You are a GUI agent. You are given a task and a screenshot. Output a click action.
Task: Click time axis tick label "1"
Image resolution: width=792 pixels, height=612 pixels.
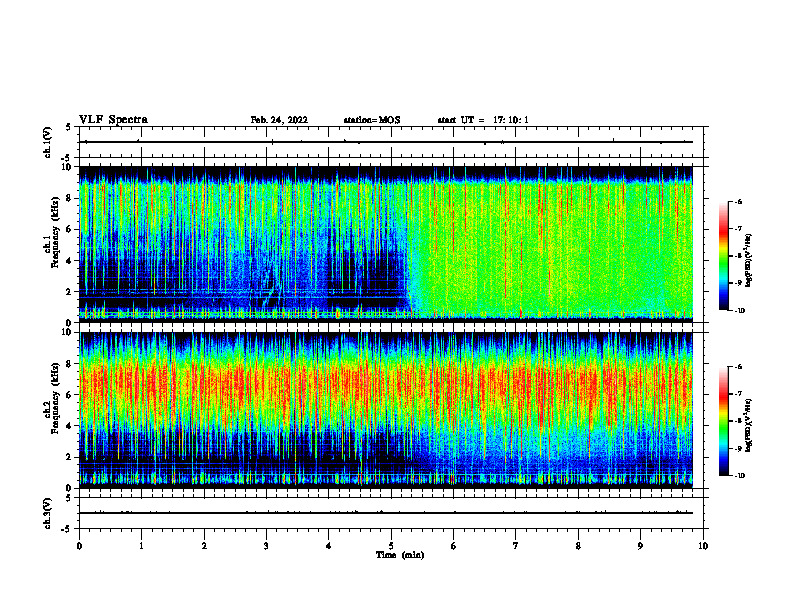[x=141, y=546]
